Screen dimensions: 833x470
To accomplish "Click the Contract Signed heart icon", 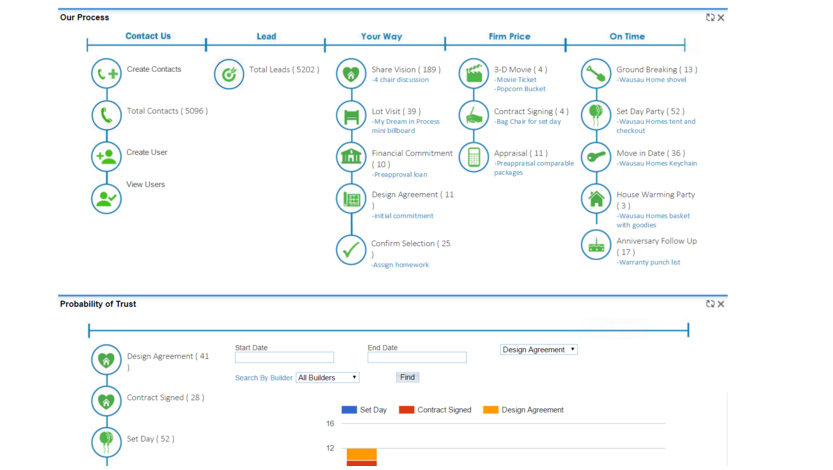I will click(x=106, y=401).
